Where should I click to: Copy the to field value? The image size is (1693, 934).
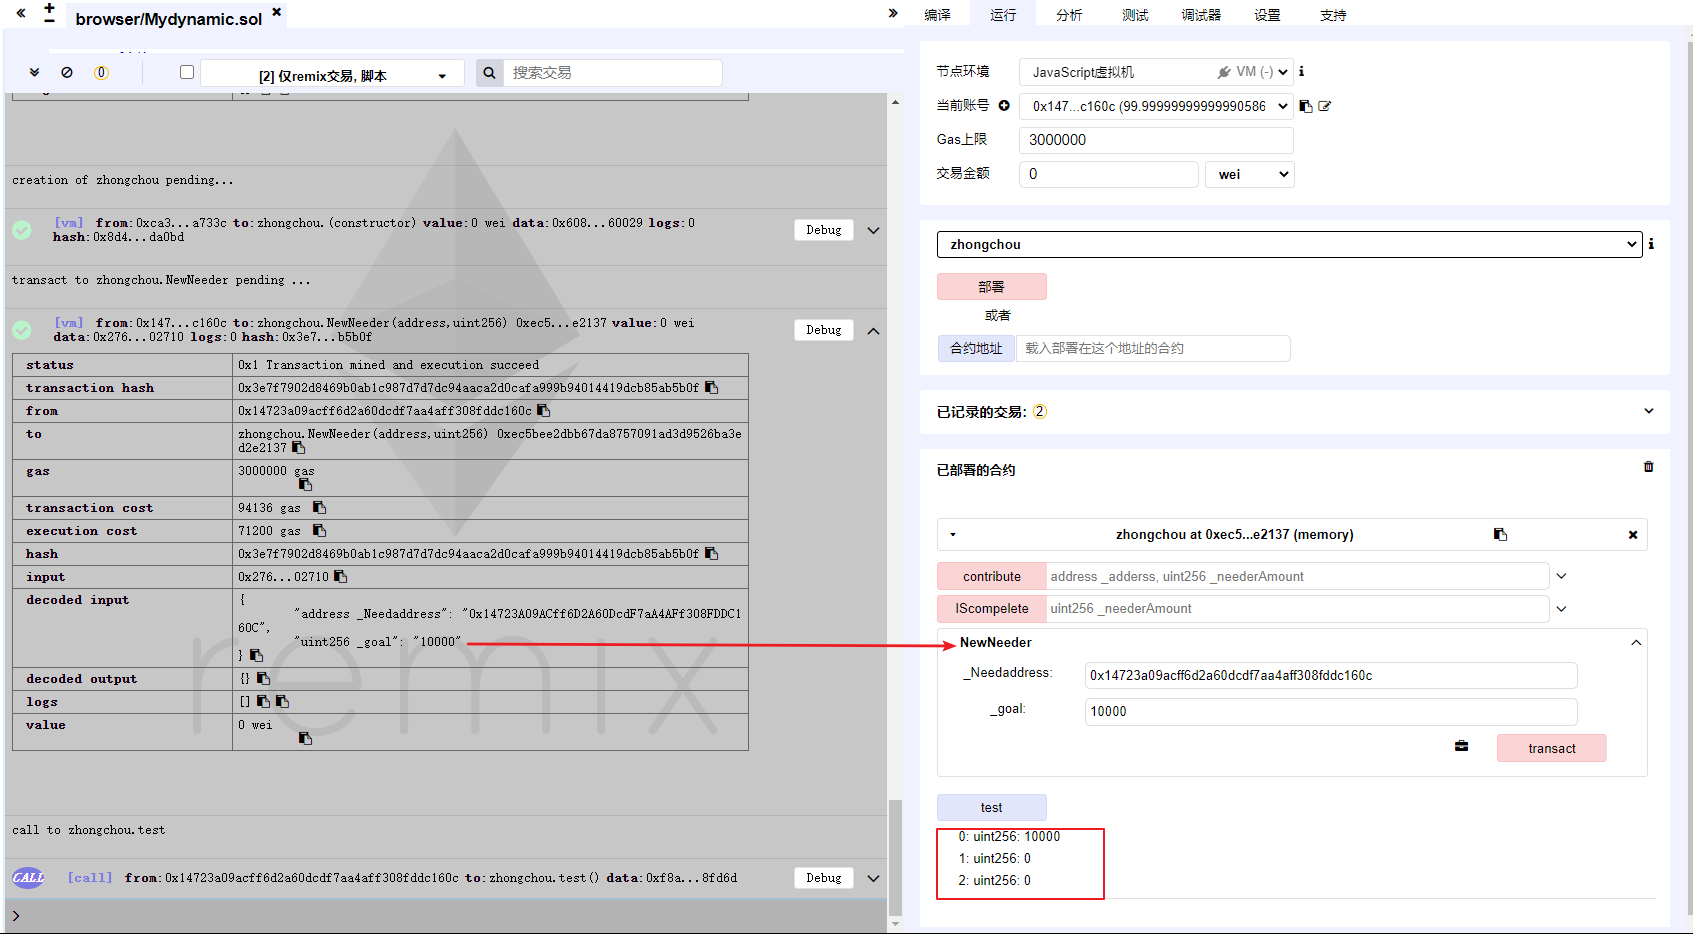coord(298,448)
